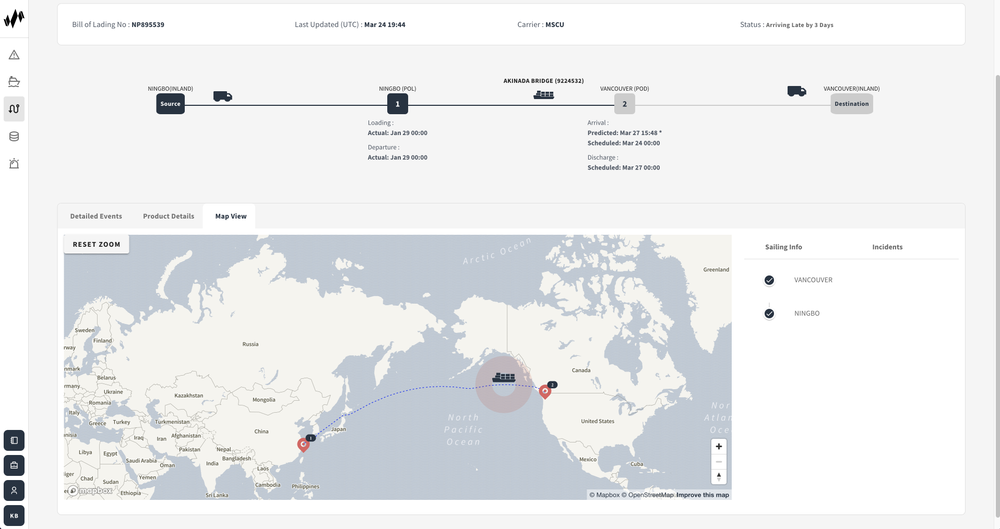Open the Incidents tab
1000x529 pixels.
(x=887, y=247)
